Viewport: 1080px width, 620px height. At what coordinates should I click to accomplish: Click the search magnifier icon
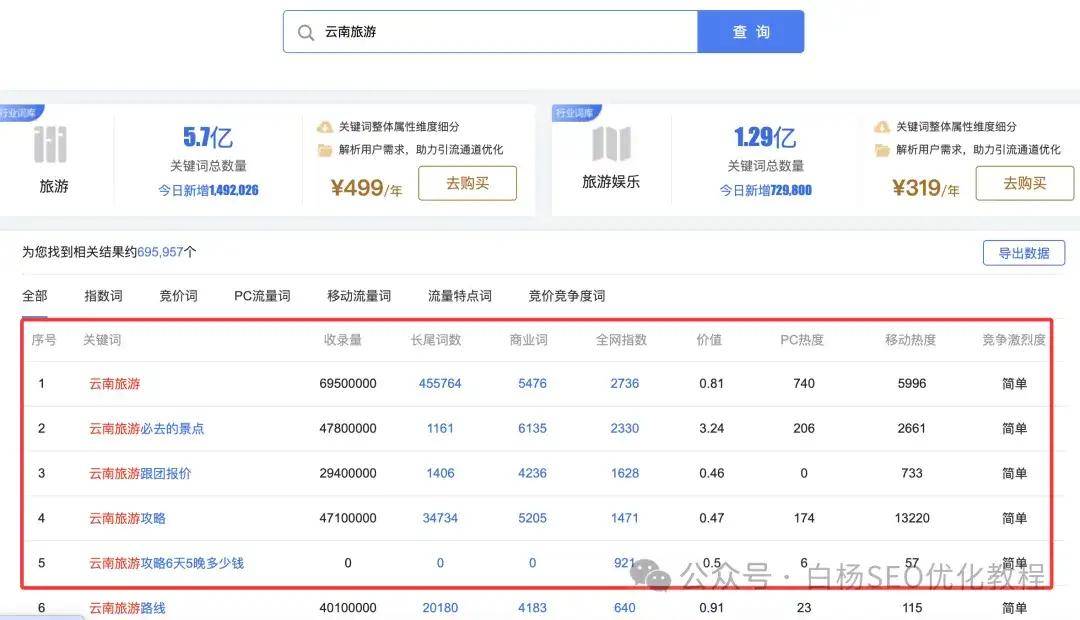click(306, 32)
